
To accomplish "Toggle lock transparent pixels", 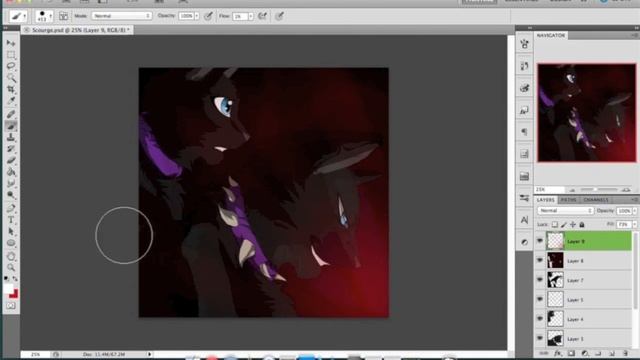I will click(555, 224).
